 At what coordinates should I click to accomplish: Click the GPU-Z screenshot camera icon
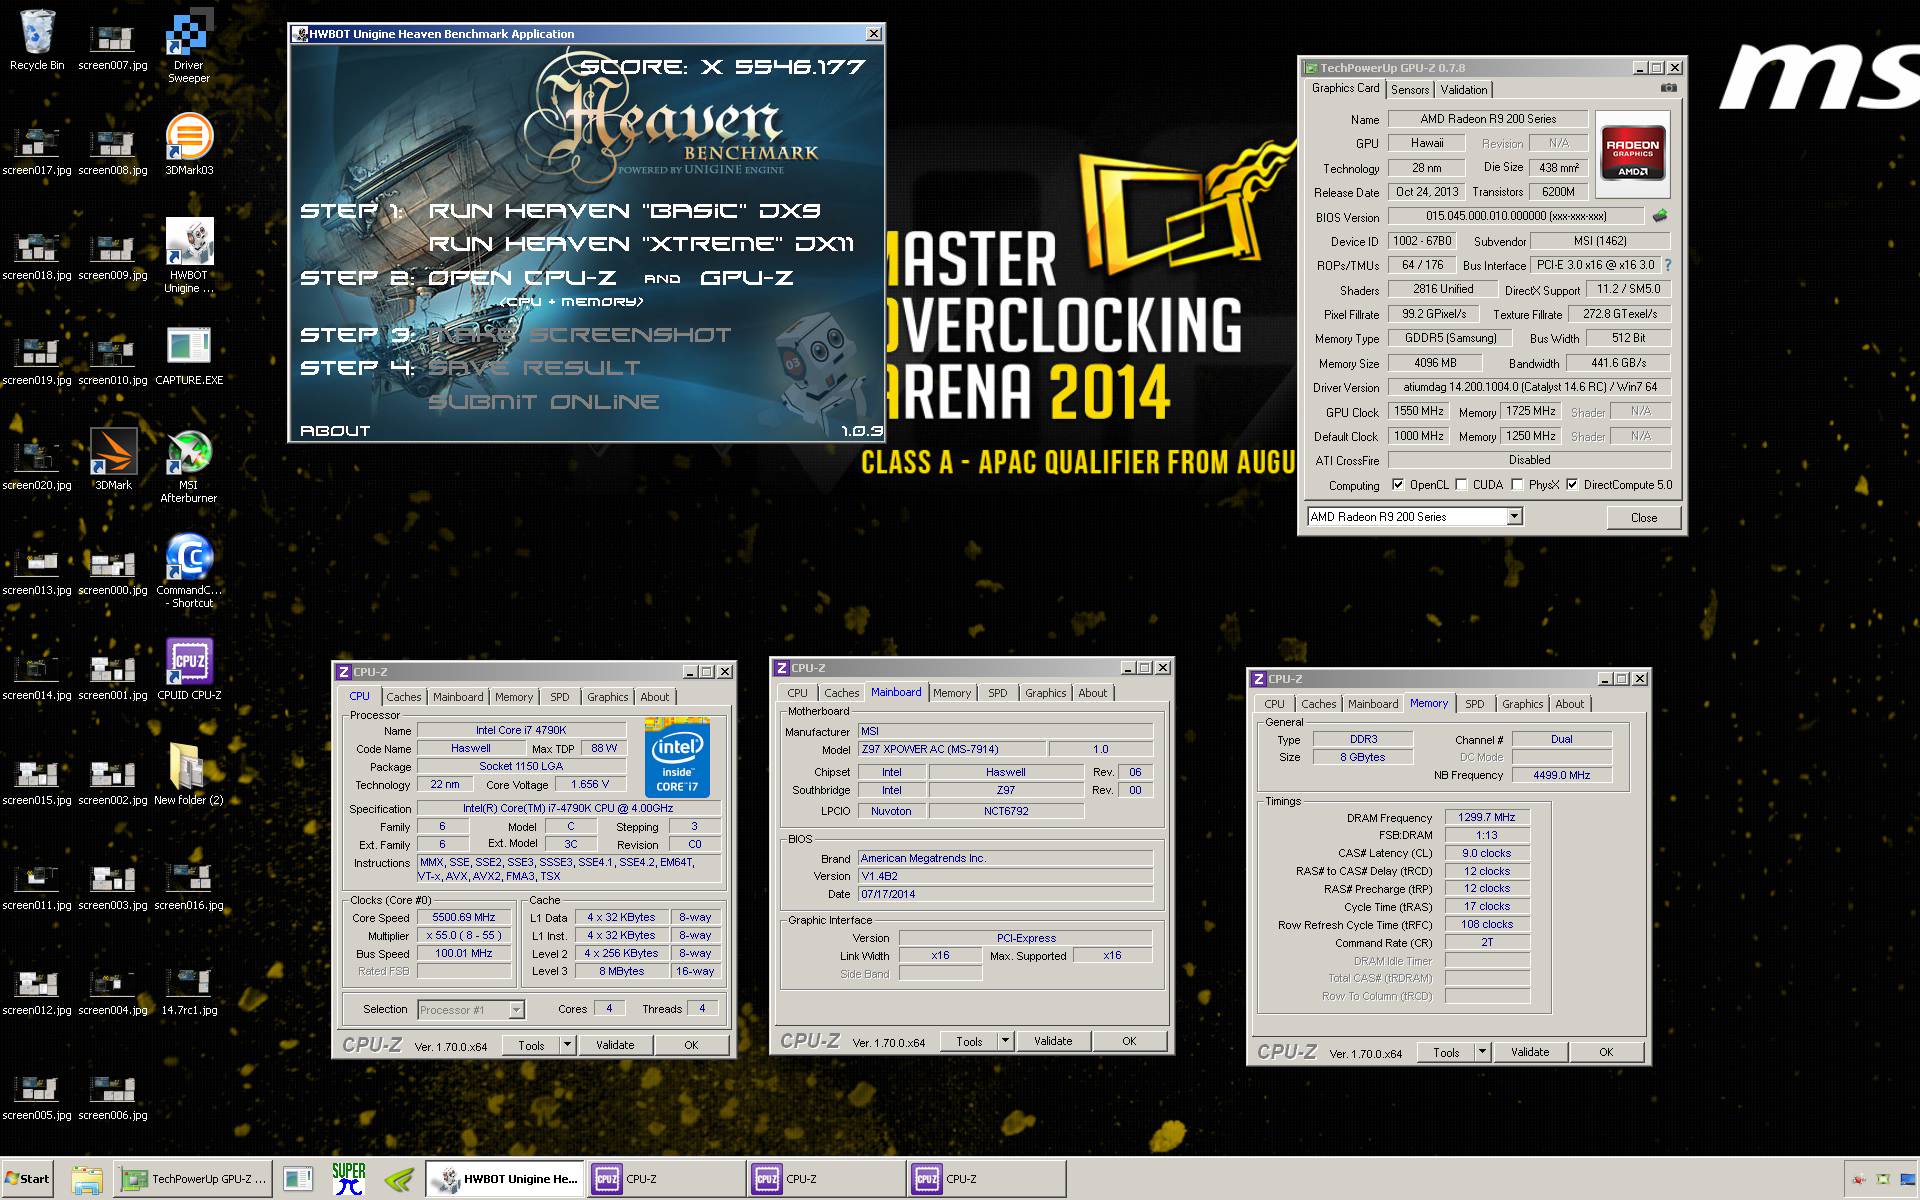click(x=1668, y=88)
